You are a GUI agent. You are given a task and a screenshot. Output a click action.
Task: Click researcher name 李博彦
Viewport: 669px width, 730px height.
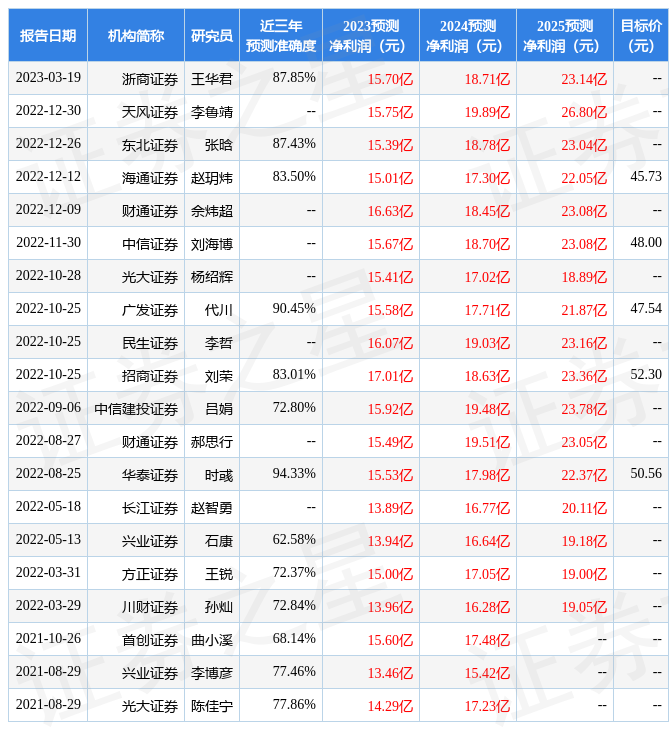click(212, 673)
